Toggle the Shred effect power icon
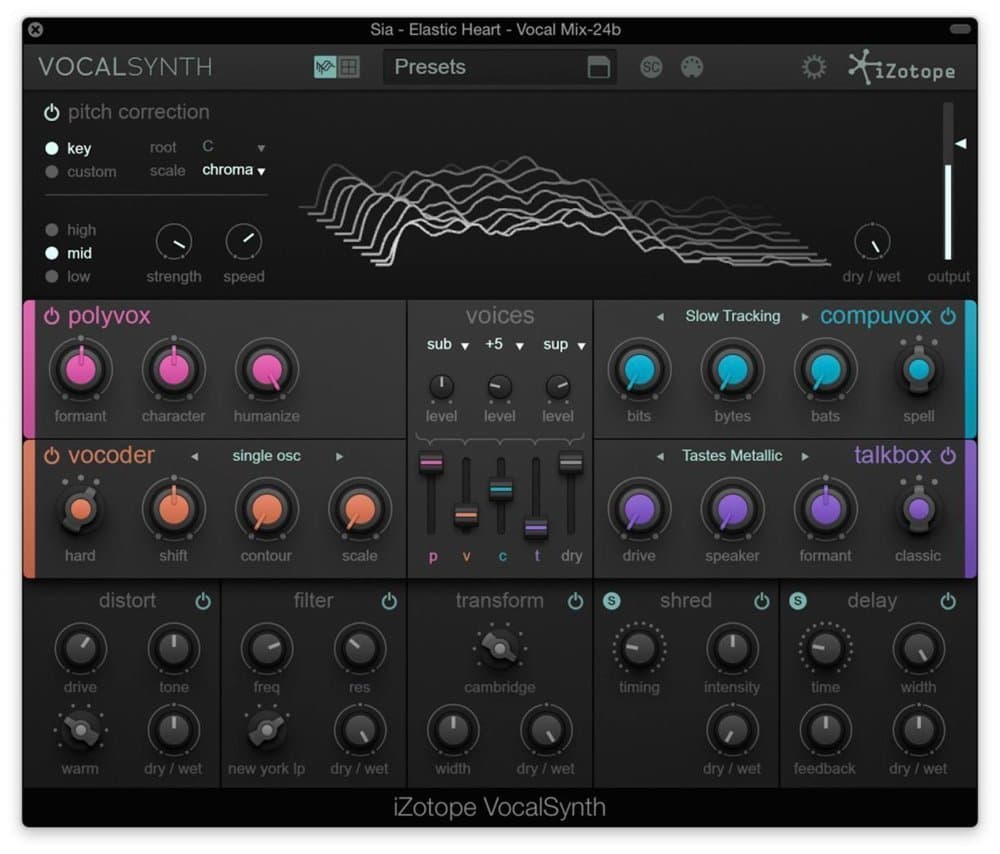Image resolution: width=1000 pixels, height=854 pixels. [762, 601]
